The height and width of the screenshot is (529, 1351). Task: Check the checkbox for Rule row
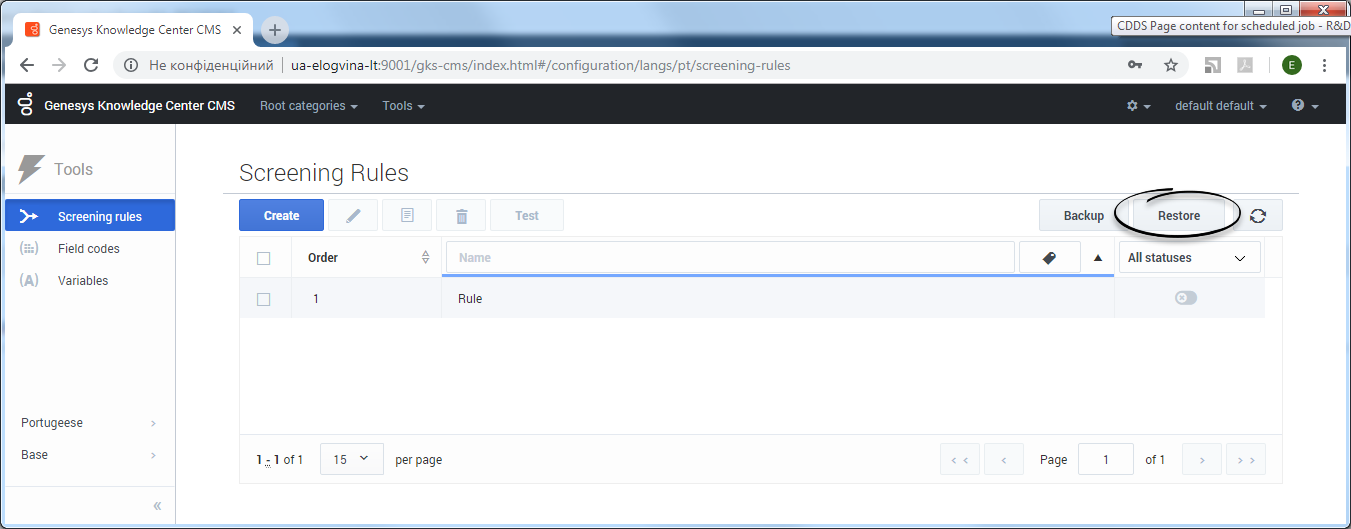coord(264,299)
